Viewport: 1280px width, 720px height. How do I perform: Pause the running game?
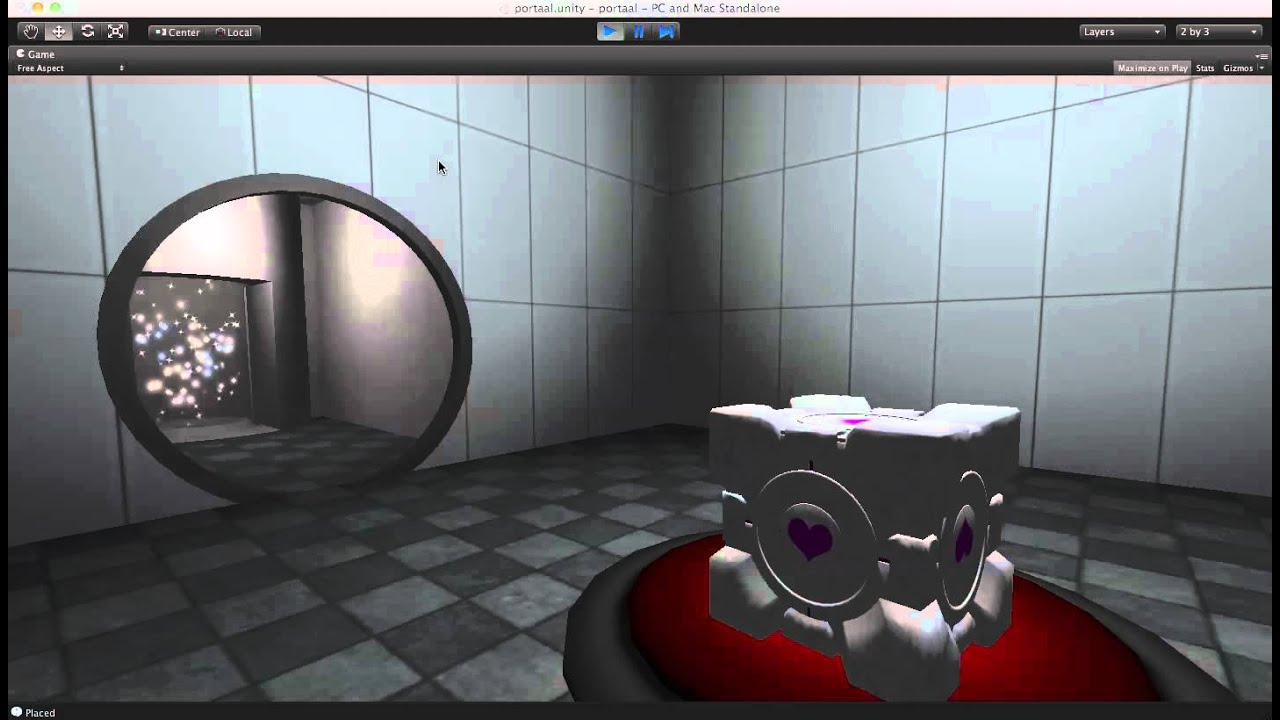pos(639,32)
